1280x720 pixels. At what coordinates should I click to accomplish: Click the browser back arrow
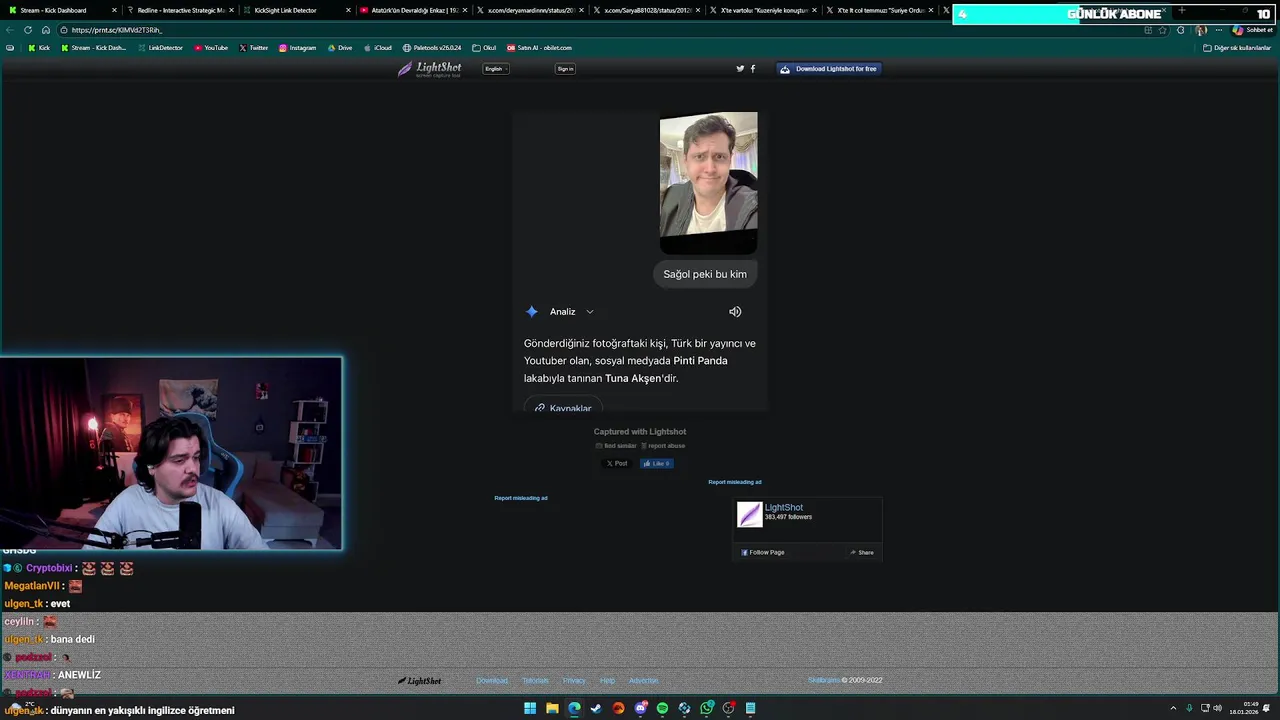click(11, 30)
